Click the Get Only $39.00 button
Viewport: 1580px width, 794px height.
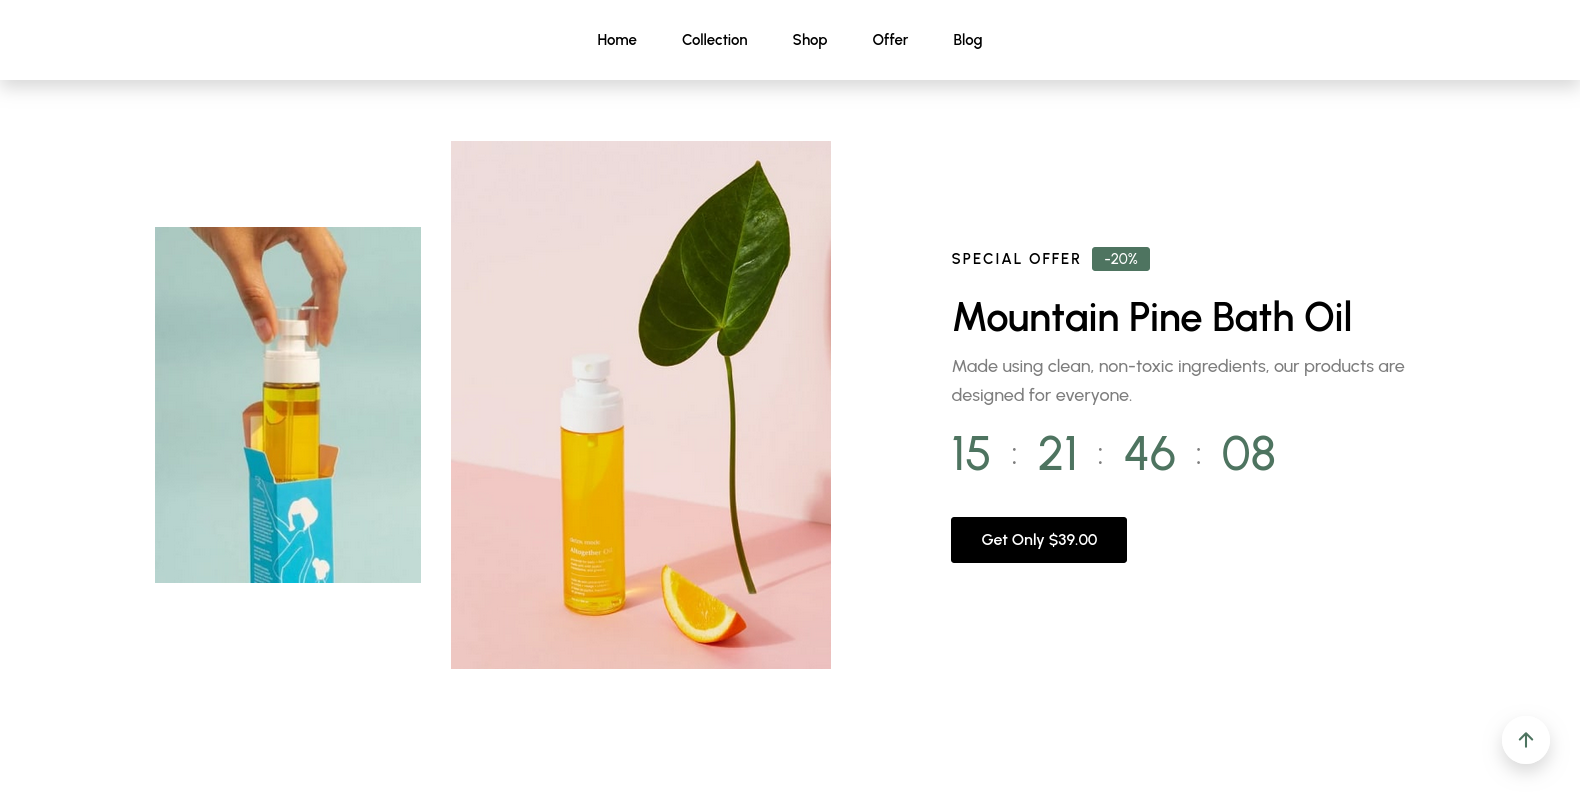(x=1039, y=540)
